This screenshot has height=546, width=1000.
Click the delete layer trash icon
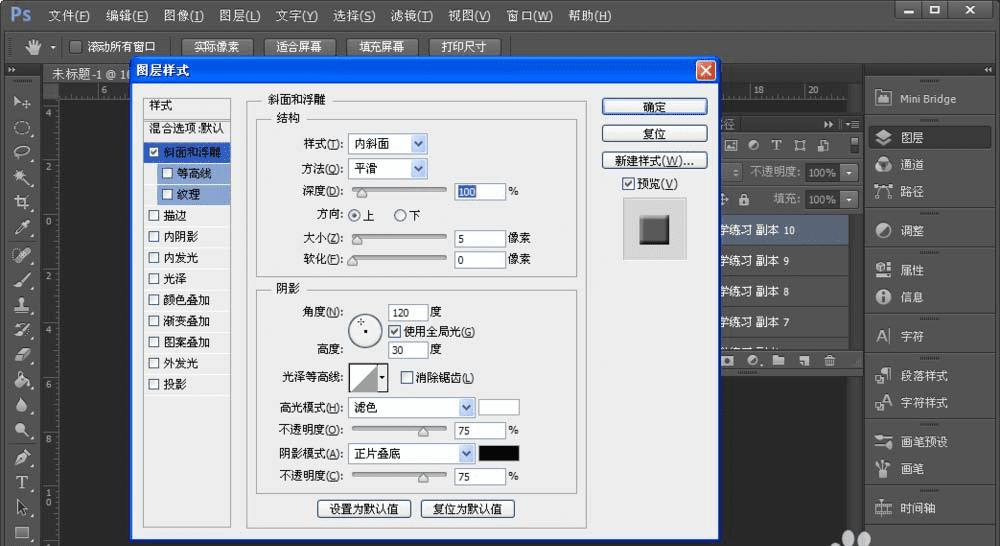pyautogui.click(x=829, y=360)
